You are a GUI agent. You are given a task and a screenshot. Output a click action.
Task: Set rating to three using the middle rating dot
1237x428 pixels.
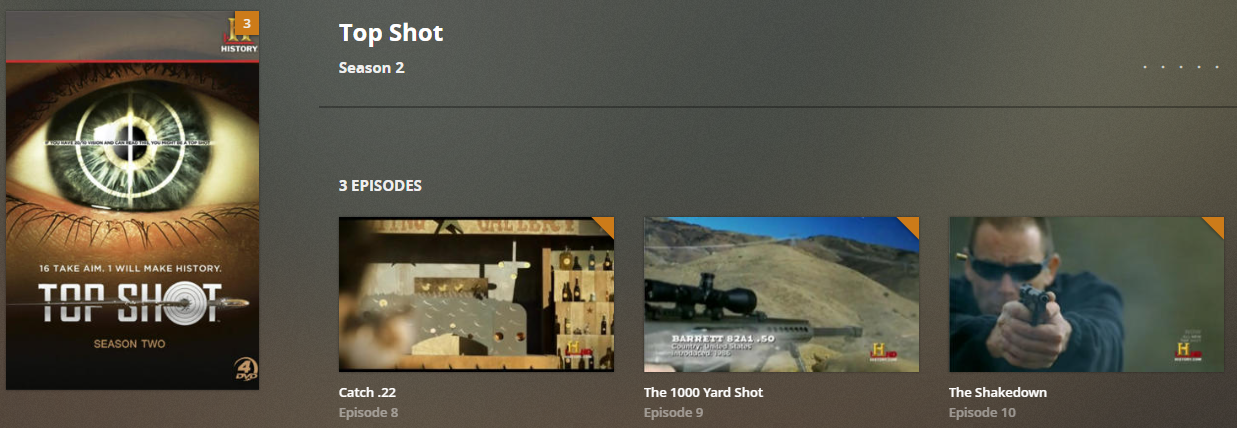1182,68
